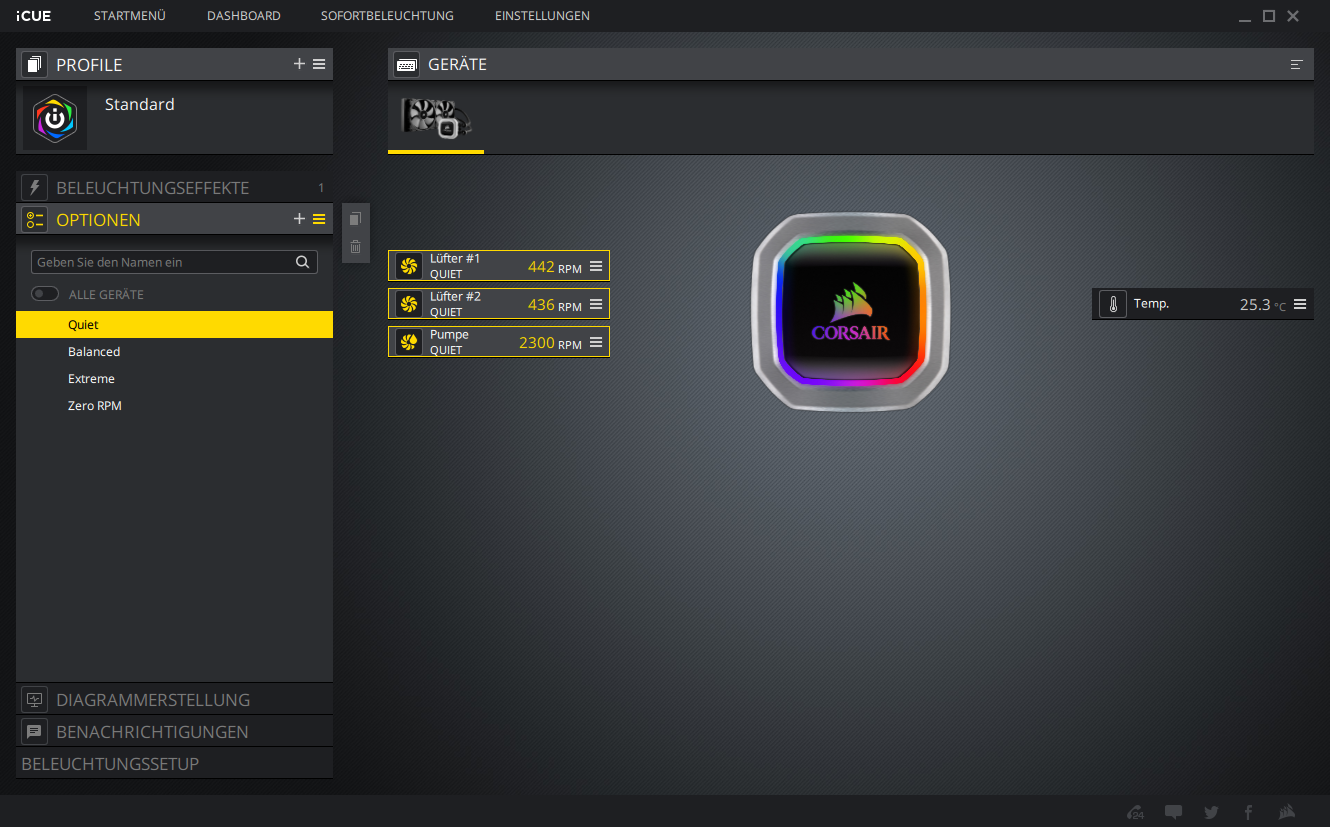
Task: Click the copy icon beside Optionen
Action: pyautogui.click(x=355, y=219)
